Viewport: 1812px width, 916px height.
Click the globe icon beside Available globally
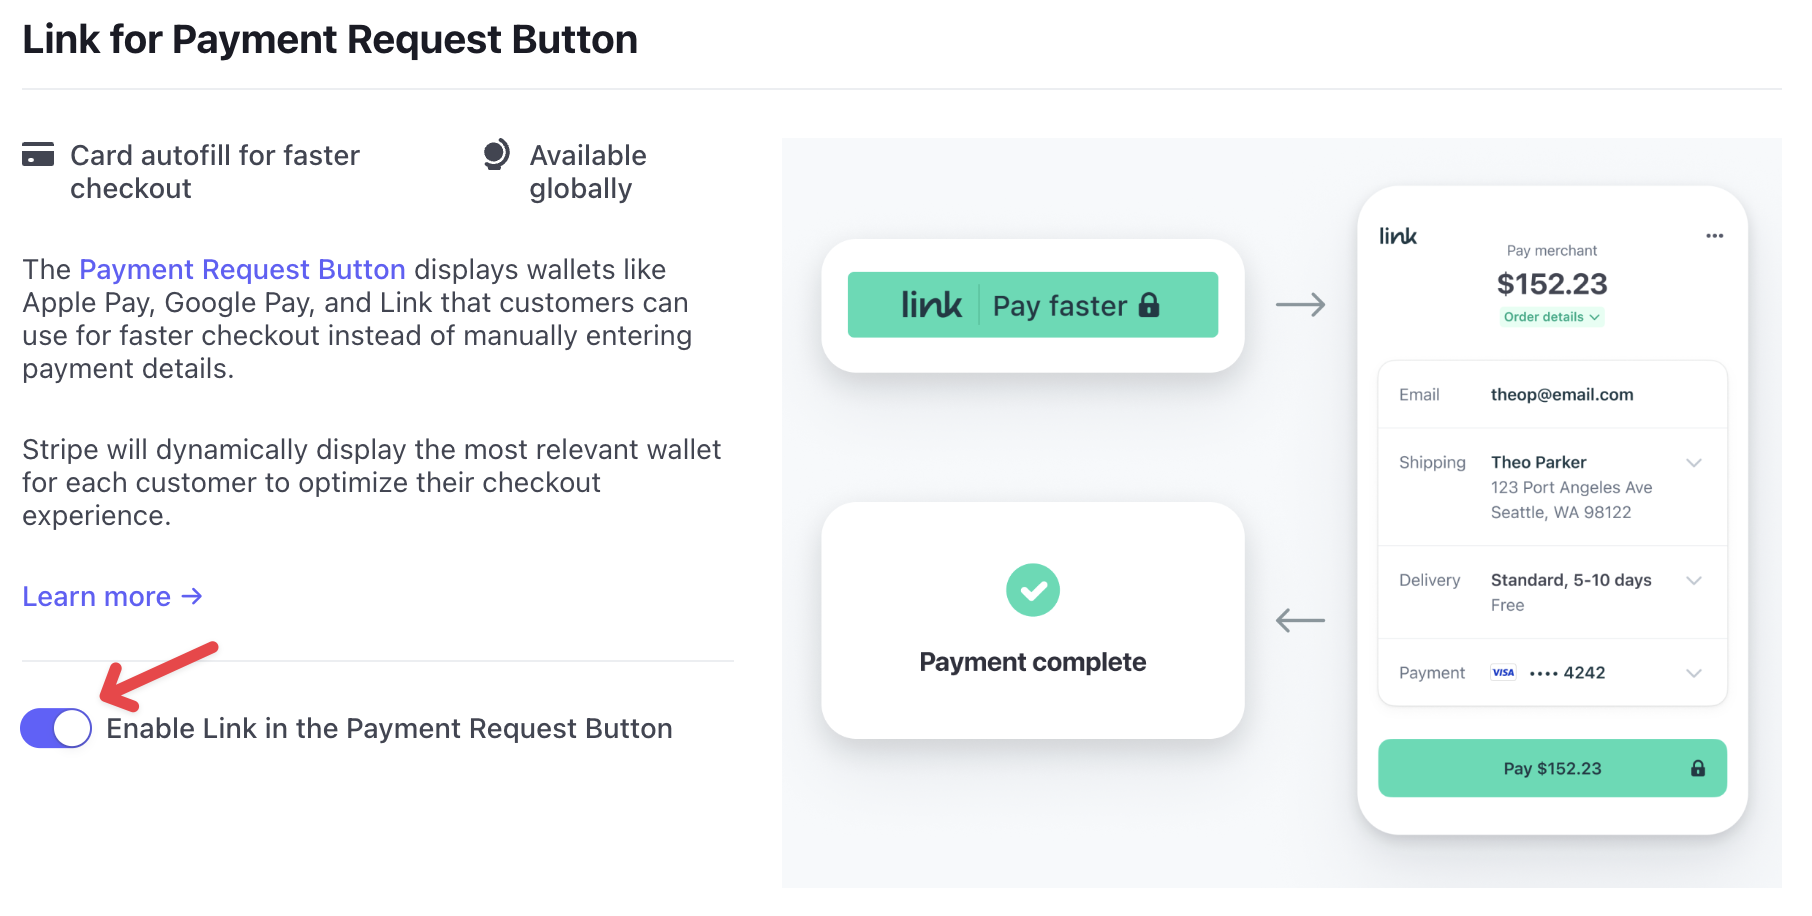496,155
